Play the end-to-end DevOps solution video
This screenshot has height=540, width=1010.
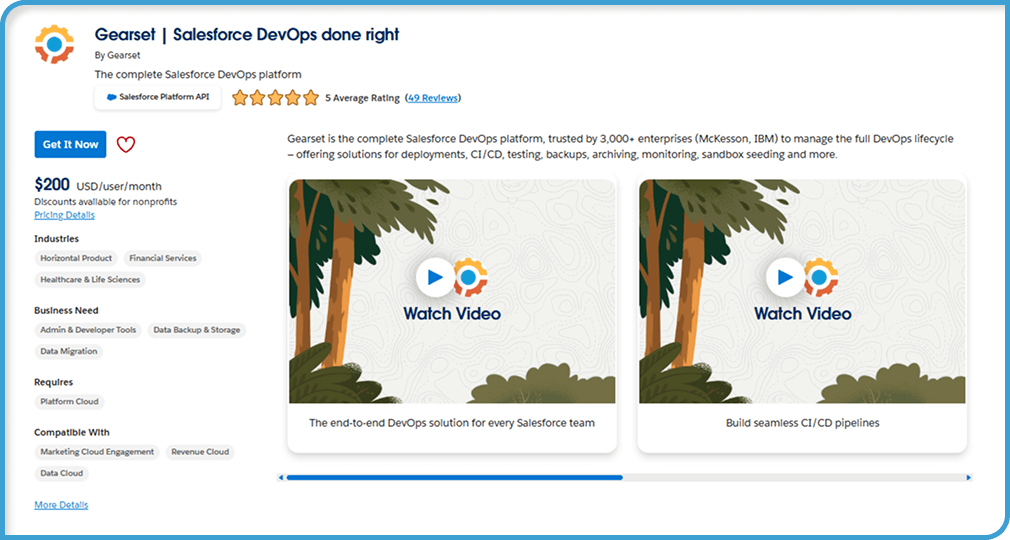pos(435,277)
